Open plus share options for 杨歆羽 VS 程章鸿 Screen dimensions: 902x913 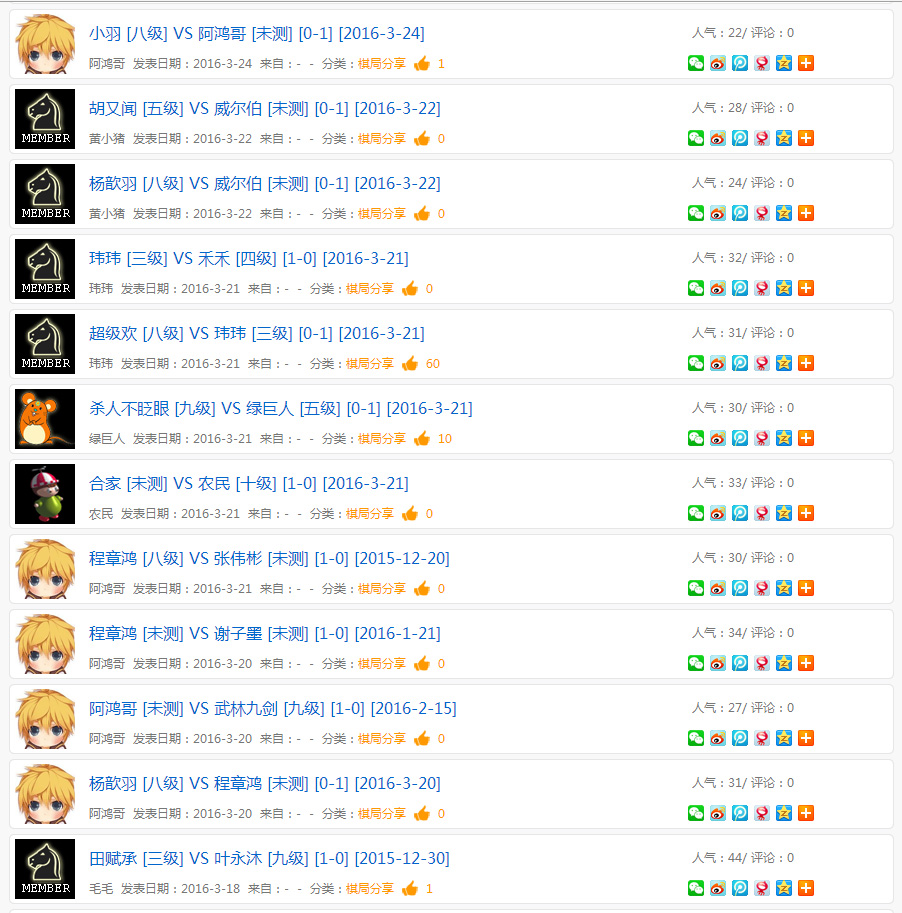[806, 813]
